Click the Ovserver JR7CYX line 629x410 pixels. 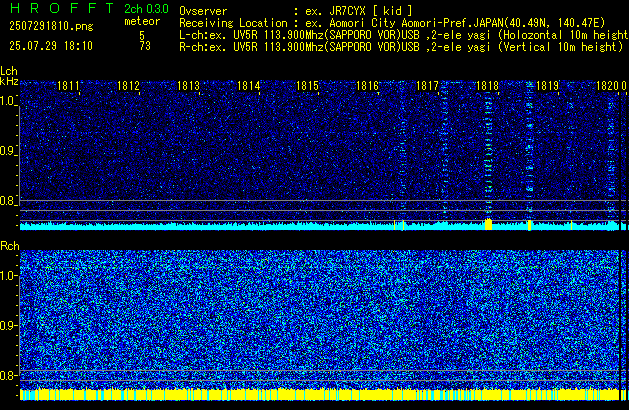tap(296, 11)
